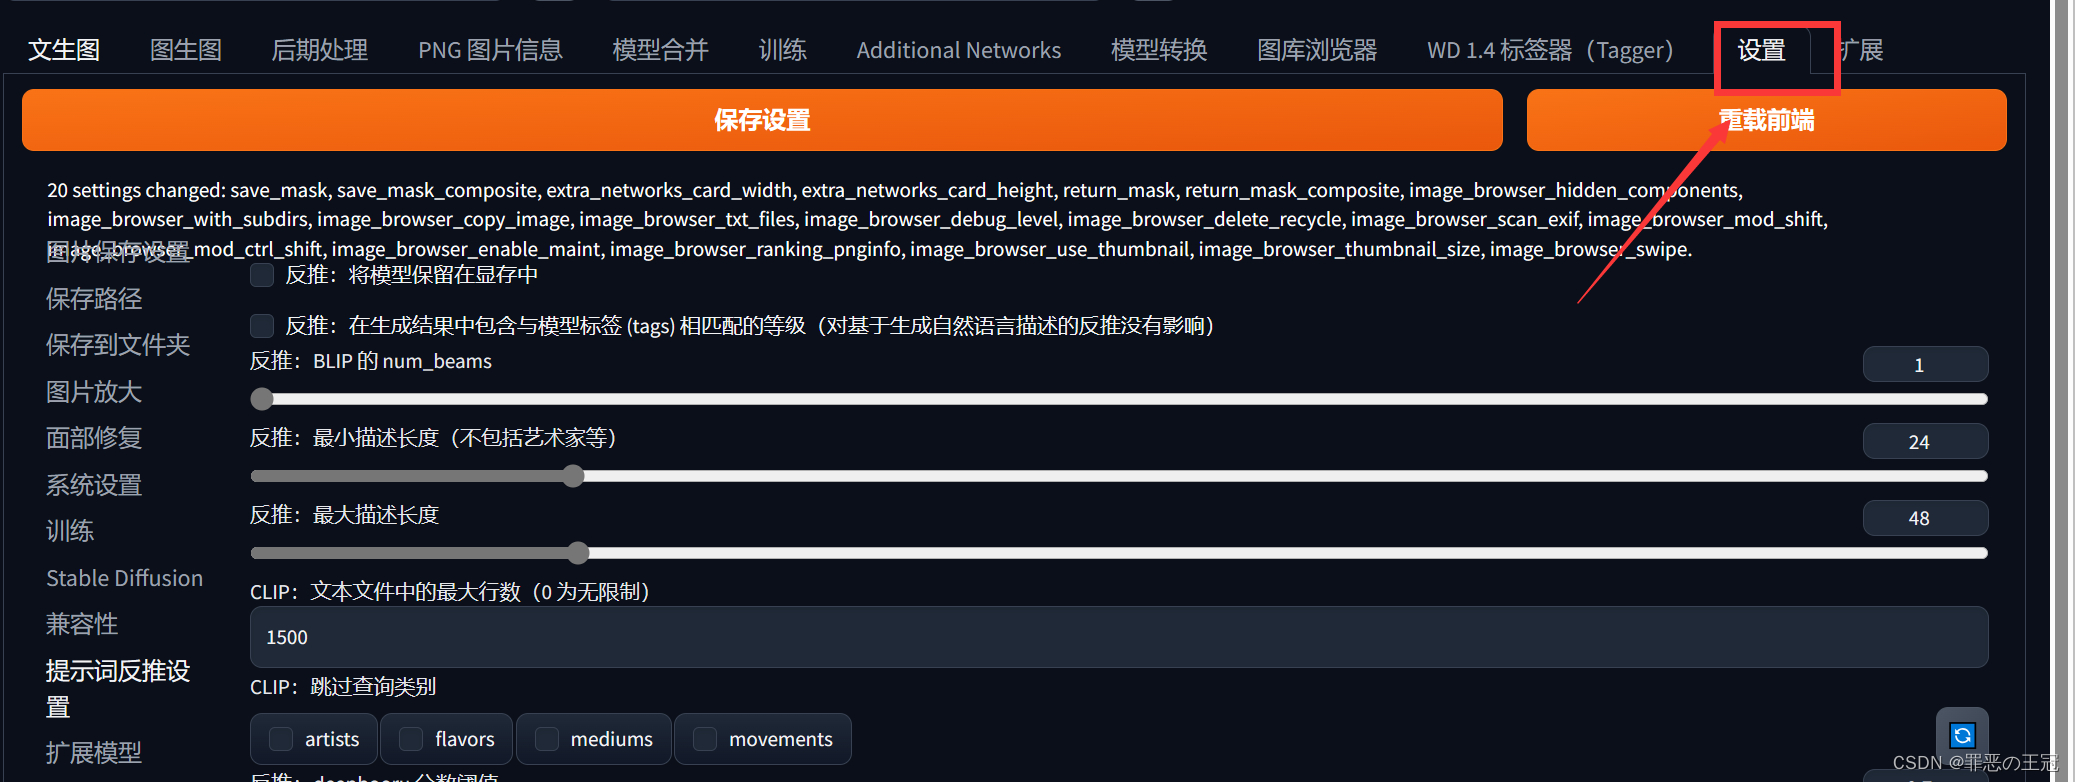2075x782 pixels.
Task: Open the 图库浏览器 tab
Action: (x=1317, y=50)
